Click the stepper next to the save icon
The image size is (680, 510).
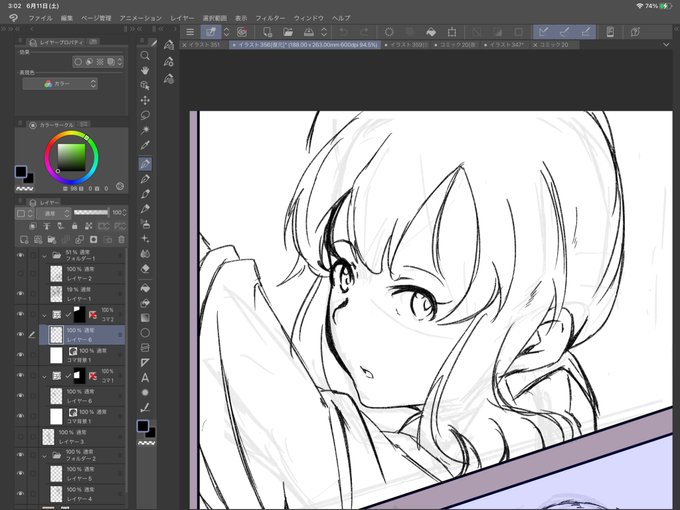click(324, 32)
